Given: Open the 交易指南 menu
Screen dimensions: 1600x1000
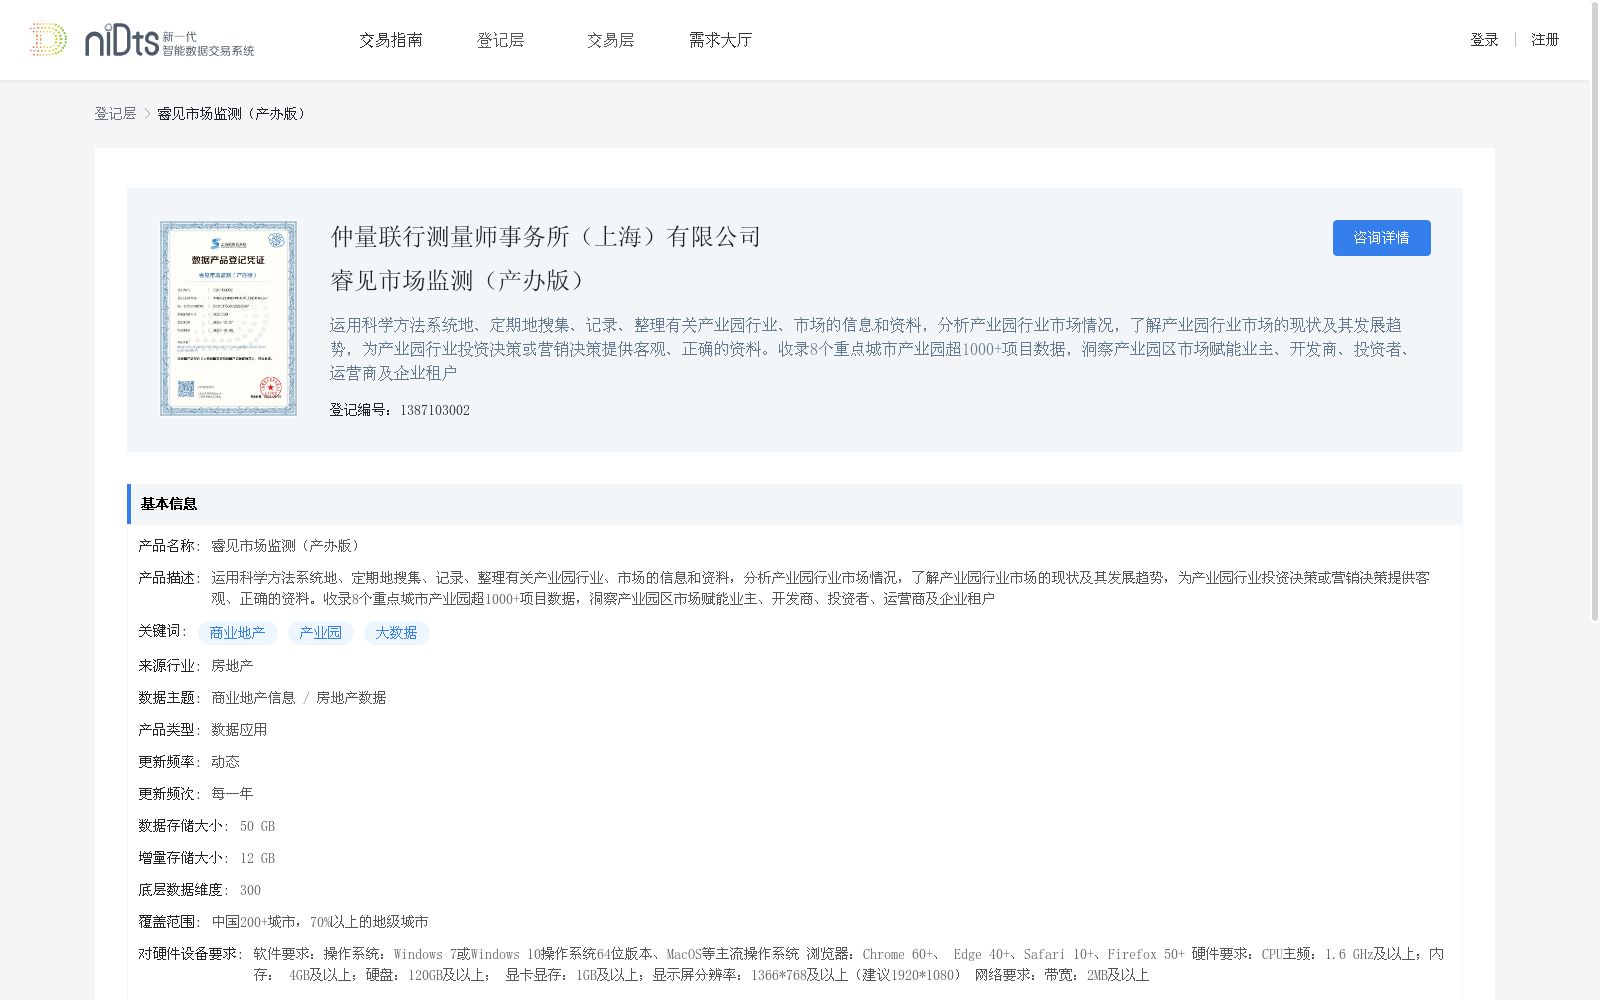Looking at the screenshot, I should click(x=391, y=40).
